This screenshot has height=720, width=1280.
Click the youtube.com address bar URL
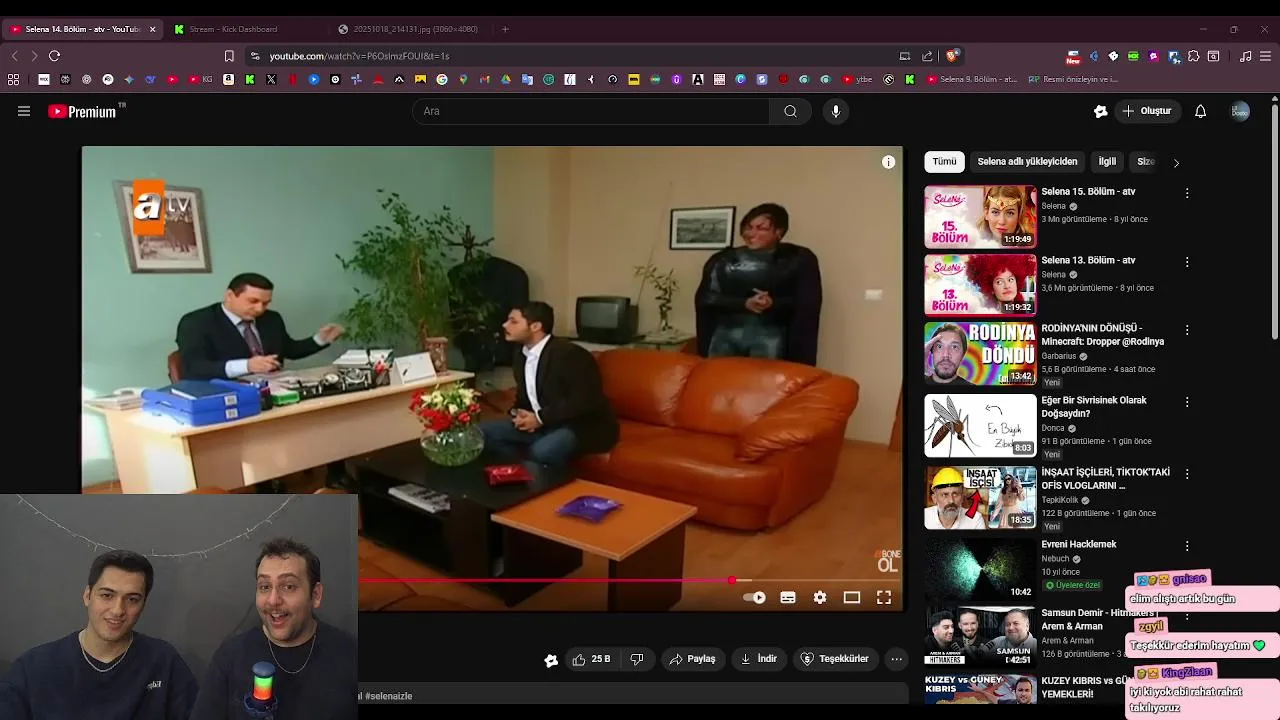coord(359,56)
